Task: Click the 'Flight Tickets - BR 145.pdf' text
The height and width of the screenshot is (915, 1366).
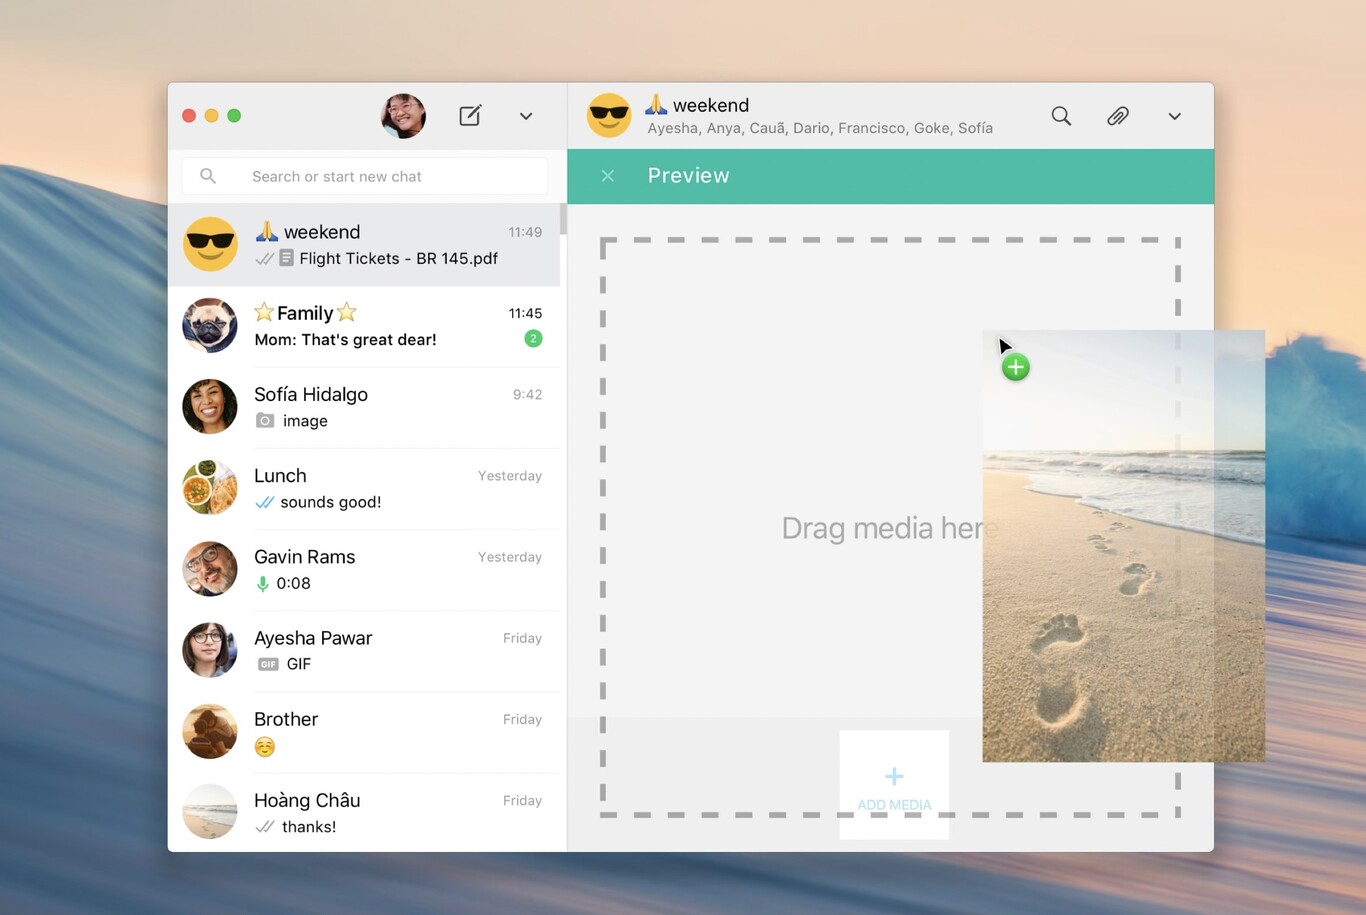Action: click(399, 258)
